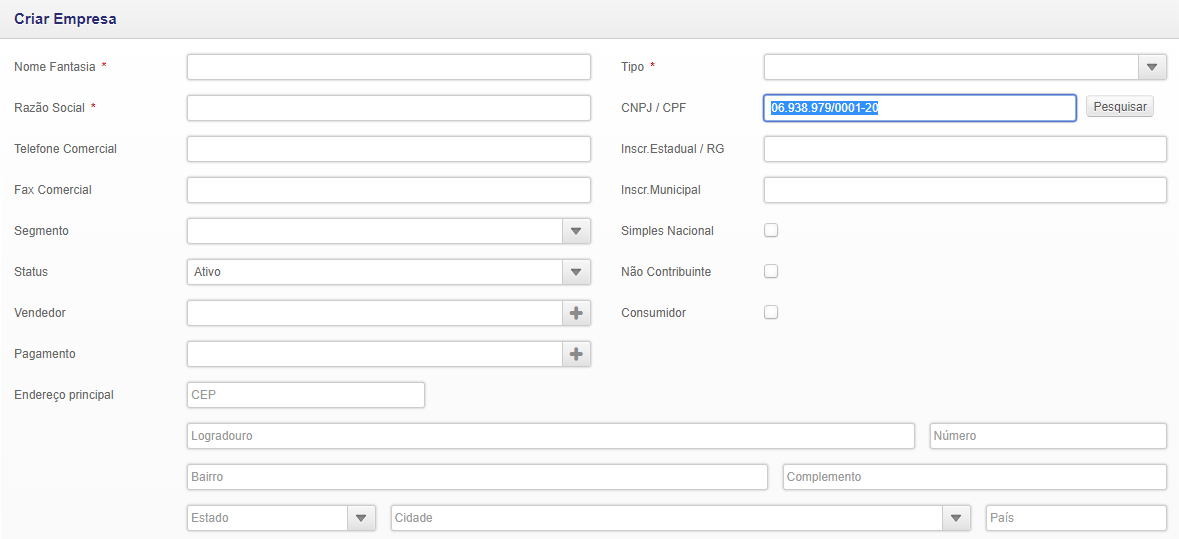1179x539 pixels.
Task: Click the Não Contribuinte label text
Action: coord(666,272)
